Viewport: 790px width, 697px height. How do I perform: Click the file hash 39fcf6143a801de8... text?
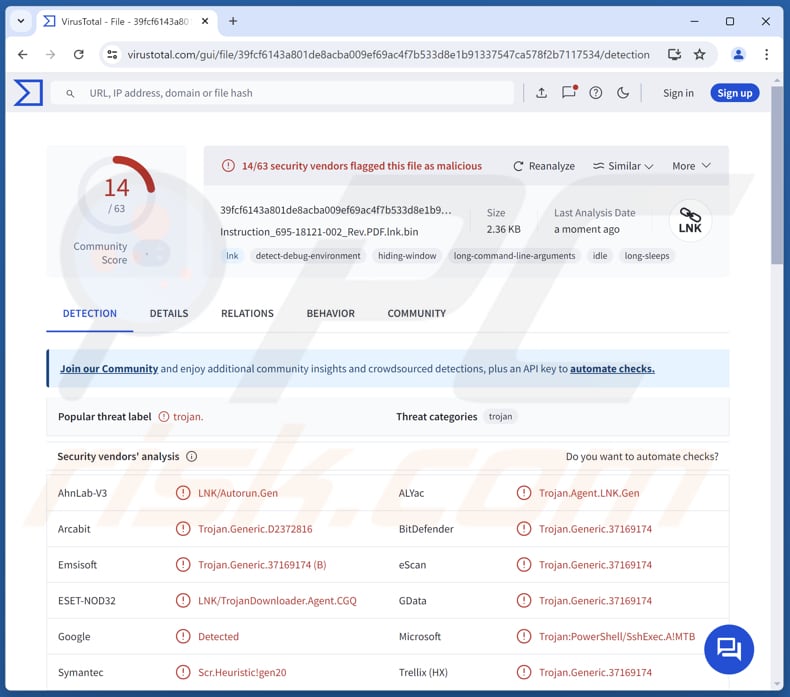pos(336,210)
